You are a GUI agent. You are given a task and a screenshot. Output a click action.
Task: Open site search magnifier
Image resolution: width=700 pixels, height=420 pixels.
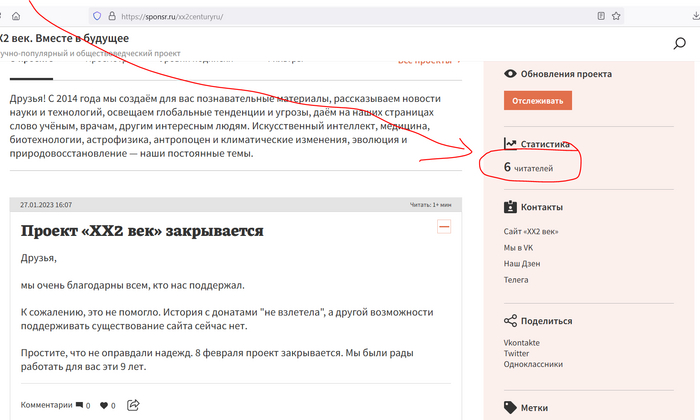coord(679,43)
